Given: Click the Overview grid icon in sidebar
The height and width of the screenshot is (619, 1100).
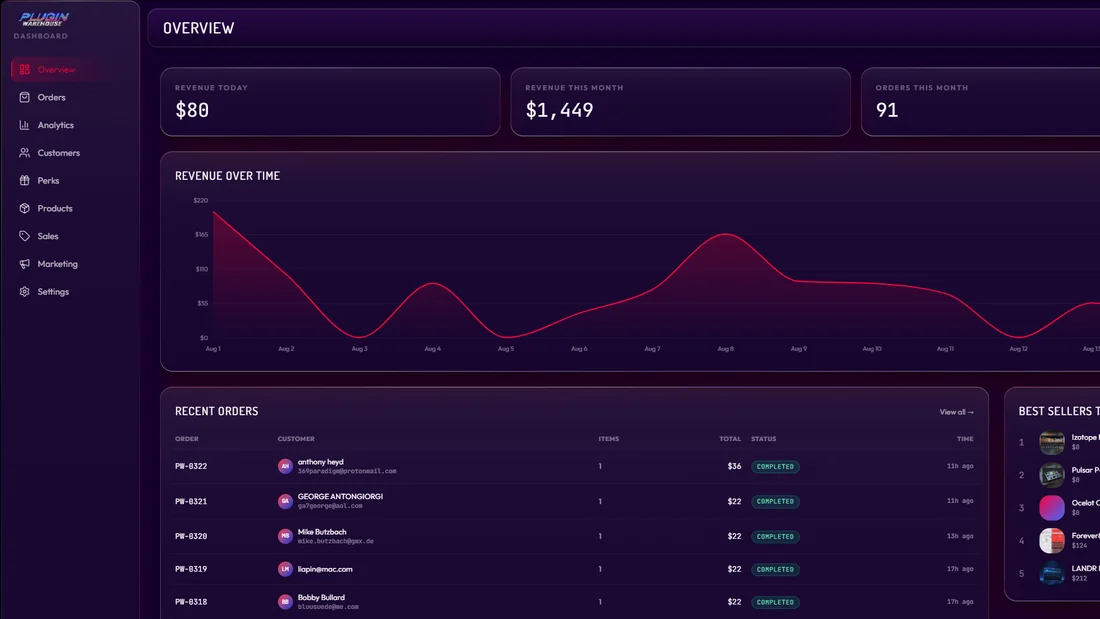Looking at the screenshot, I should pos(25,69).
